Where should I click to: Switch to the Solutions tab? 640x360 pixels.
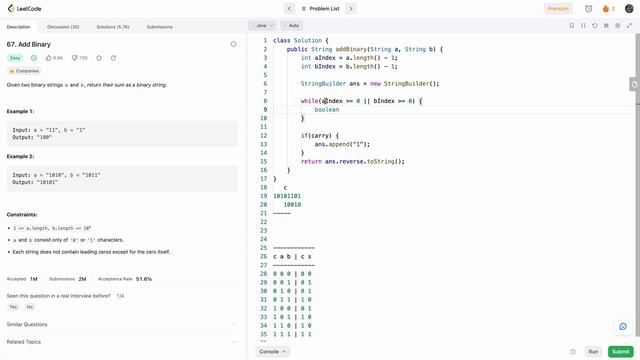pyautogui.click(x=113, y=27)
